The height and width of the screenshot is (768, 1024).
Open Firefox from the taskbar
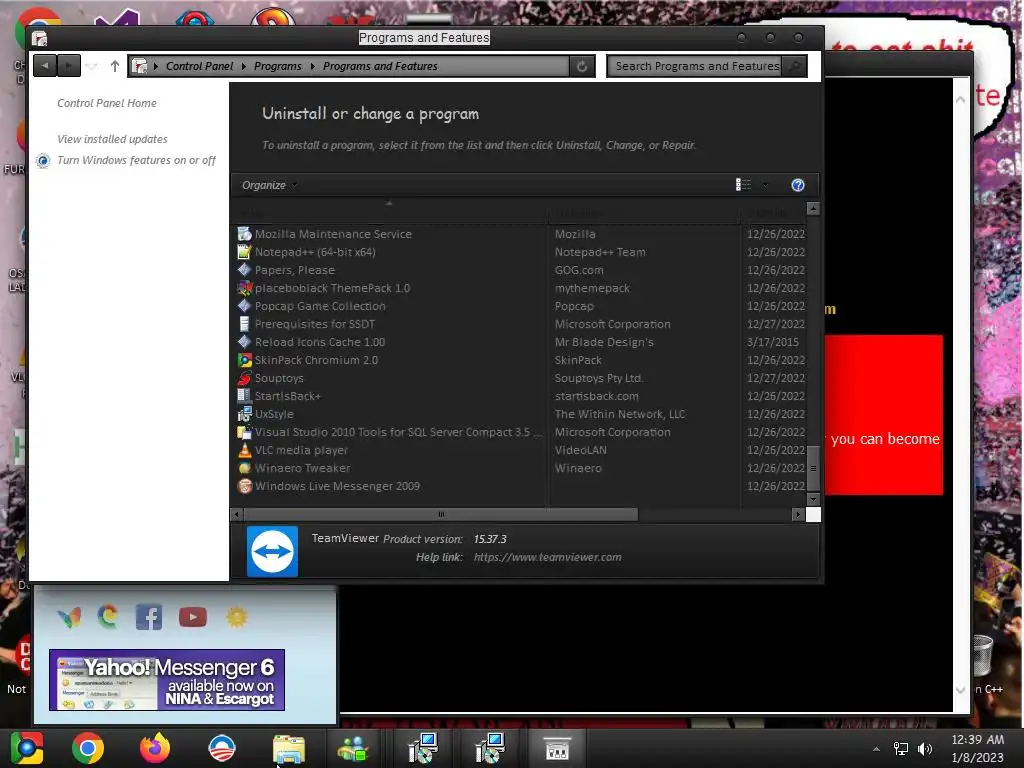[x=155, y=748]
